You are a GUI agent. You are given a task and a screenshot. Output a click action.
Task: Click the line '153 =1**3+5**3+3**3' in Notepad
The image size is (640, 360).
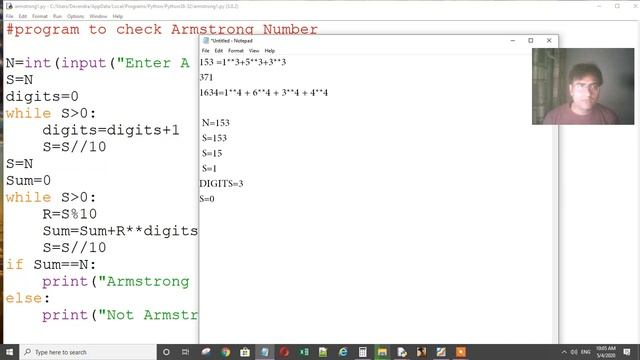(243, 62)
